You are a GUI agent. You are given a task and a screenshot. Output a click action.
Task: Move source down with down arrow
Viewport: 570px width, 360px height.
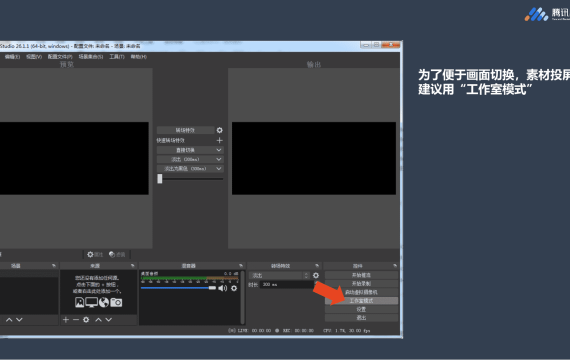109,320
